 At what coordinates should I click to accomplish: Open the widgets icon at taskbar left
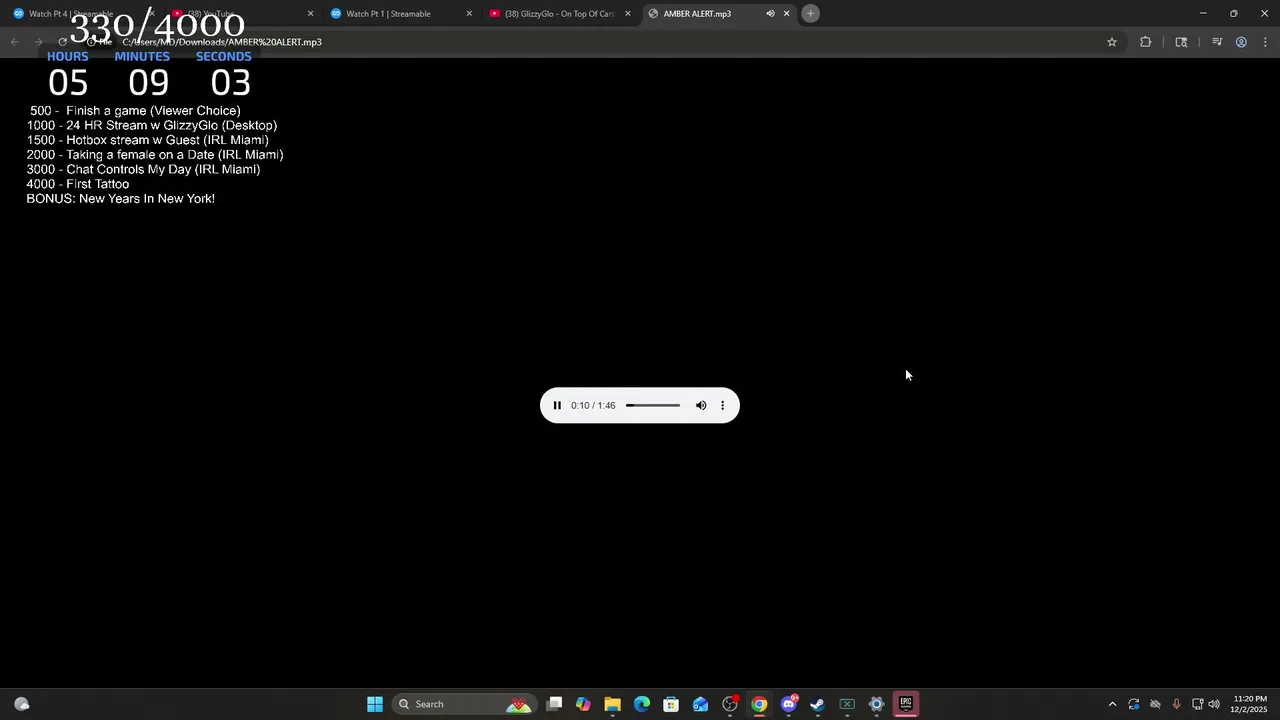22,704
